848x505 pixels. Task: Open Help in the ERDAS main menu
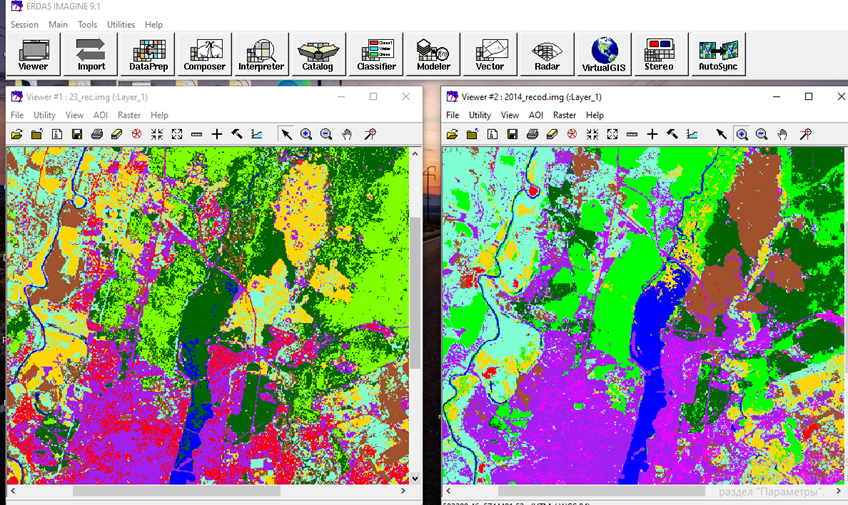tap(154, 24)
